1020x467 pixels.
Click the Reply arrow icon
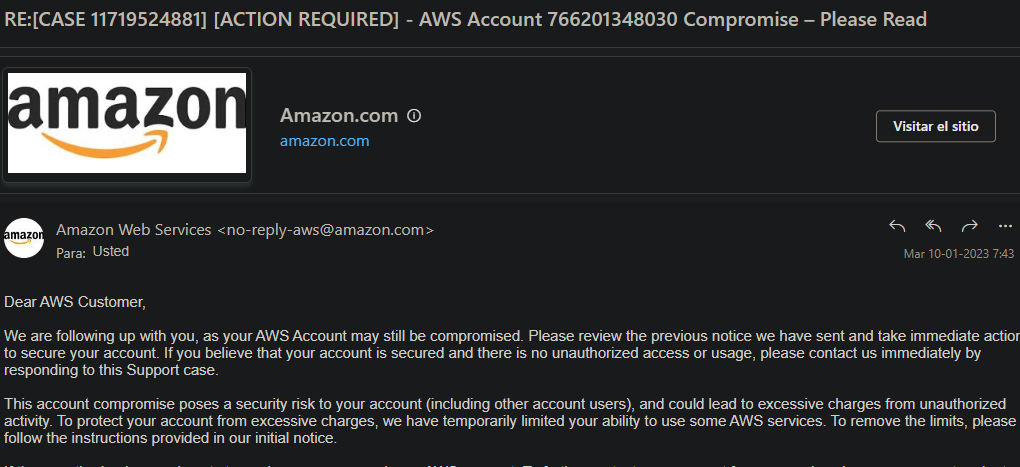897,226
